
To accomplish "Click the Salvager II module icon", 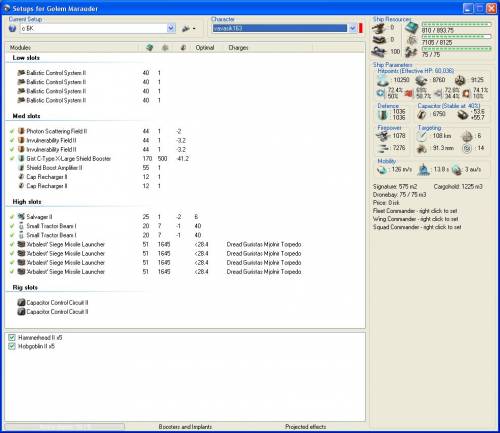I will [21, 217].
